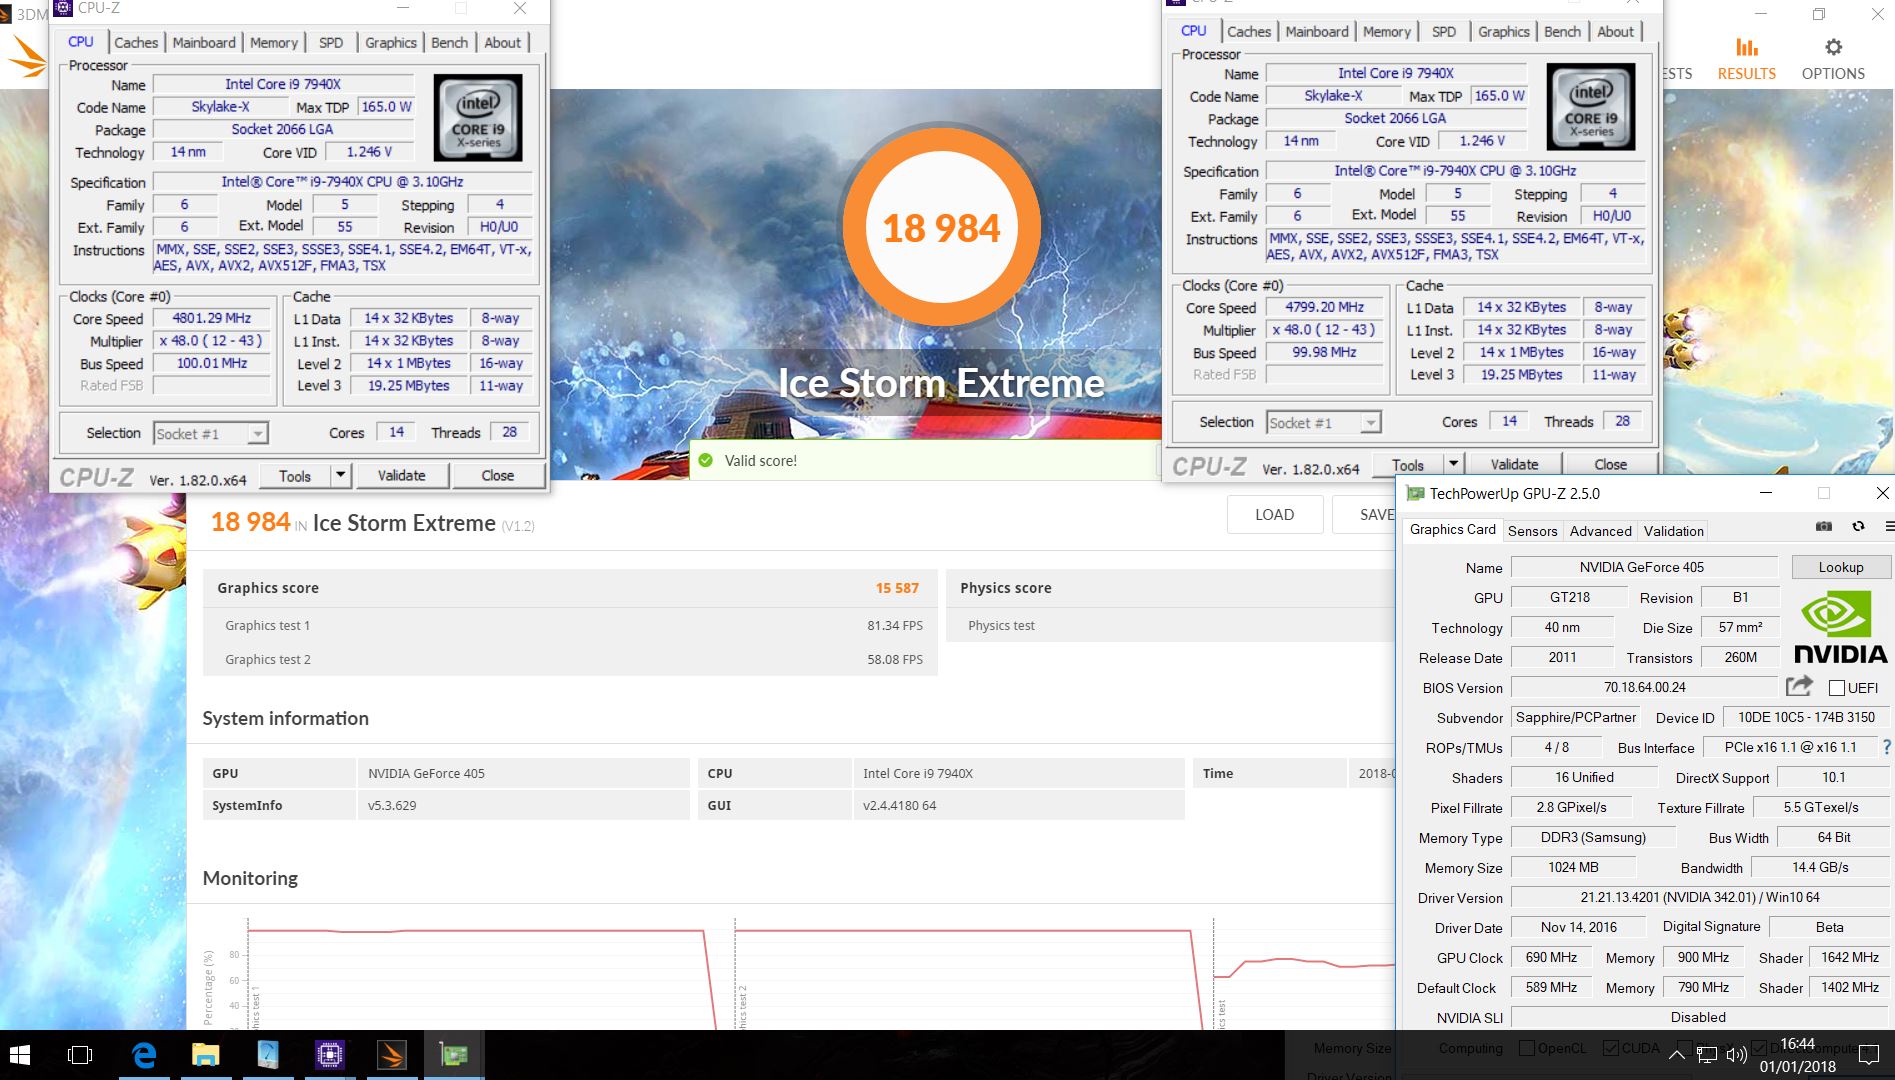The height and width of the screenshot is (1080, 1895).
Task: Click left CPU-Z title bar app icon
Action: (63, 8)
